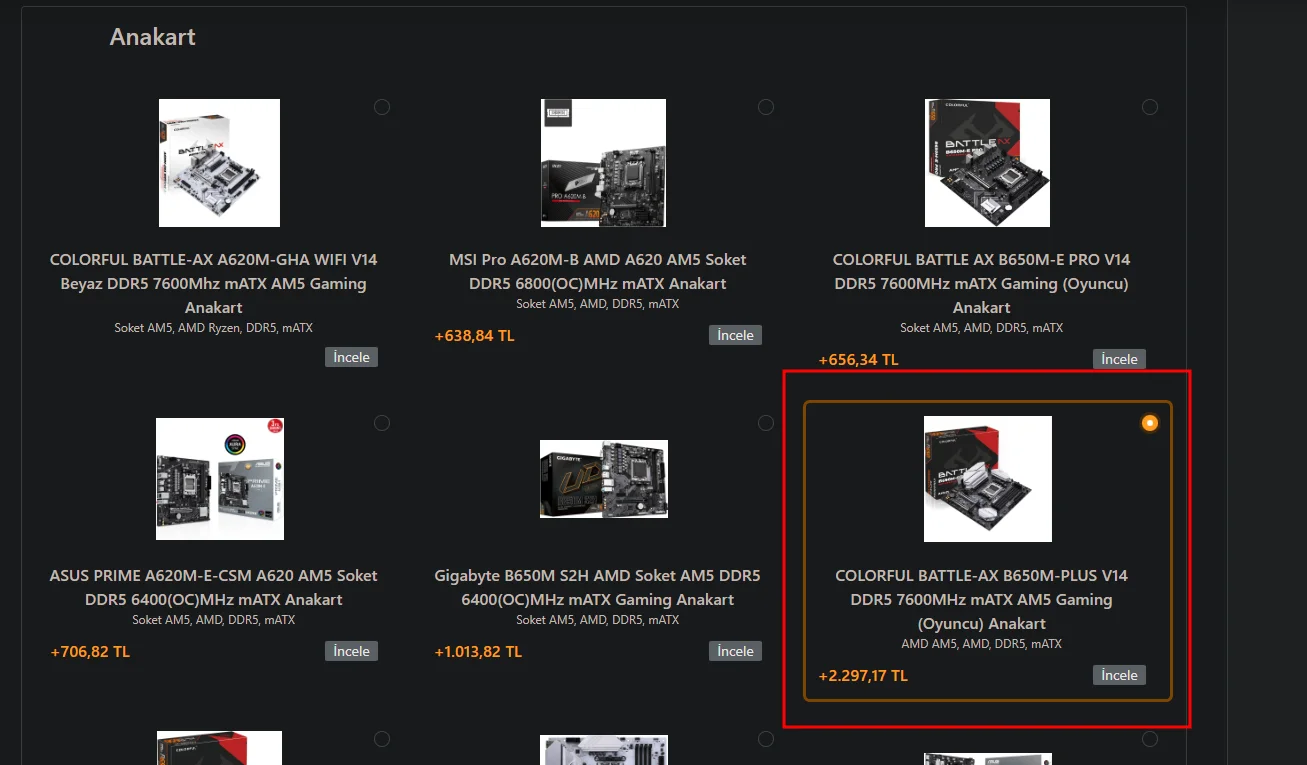Click the +638,84 TL price
This screenshot has width=1307, height=765.
(x=475, y=336)
